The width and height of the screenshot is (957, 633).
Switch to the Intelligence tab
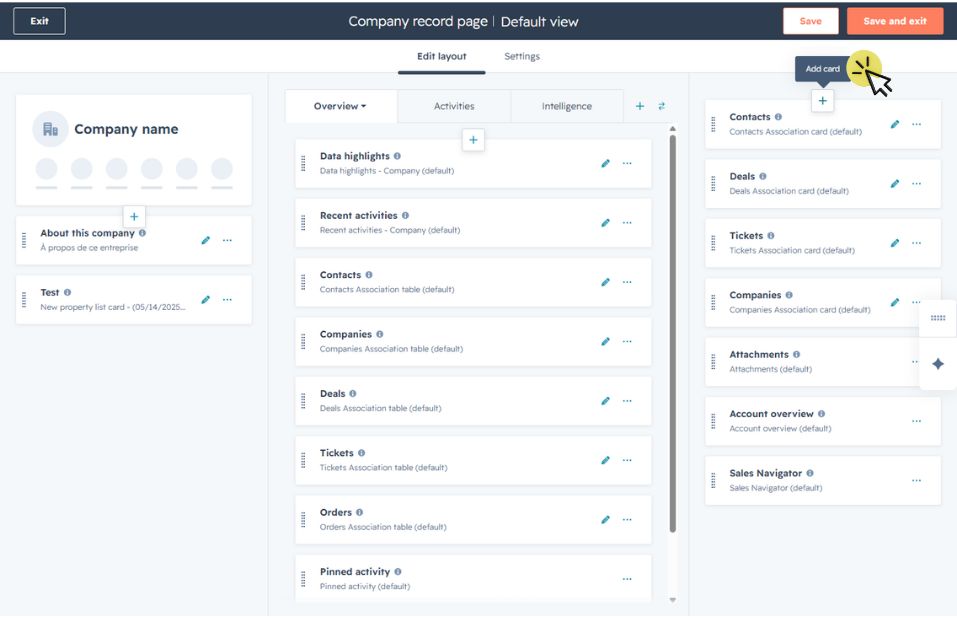[567, 106]
